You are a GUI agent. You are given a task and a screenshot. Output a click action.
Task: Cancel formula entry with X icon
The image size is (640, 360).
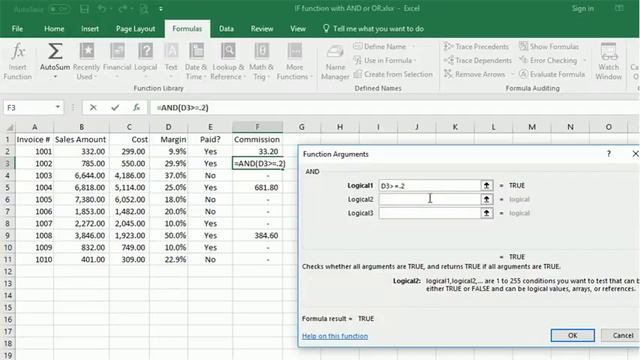pyautogui.click(x=93, y=108)
